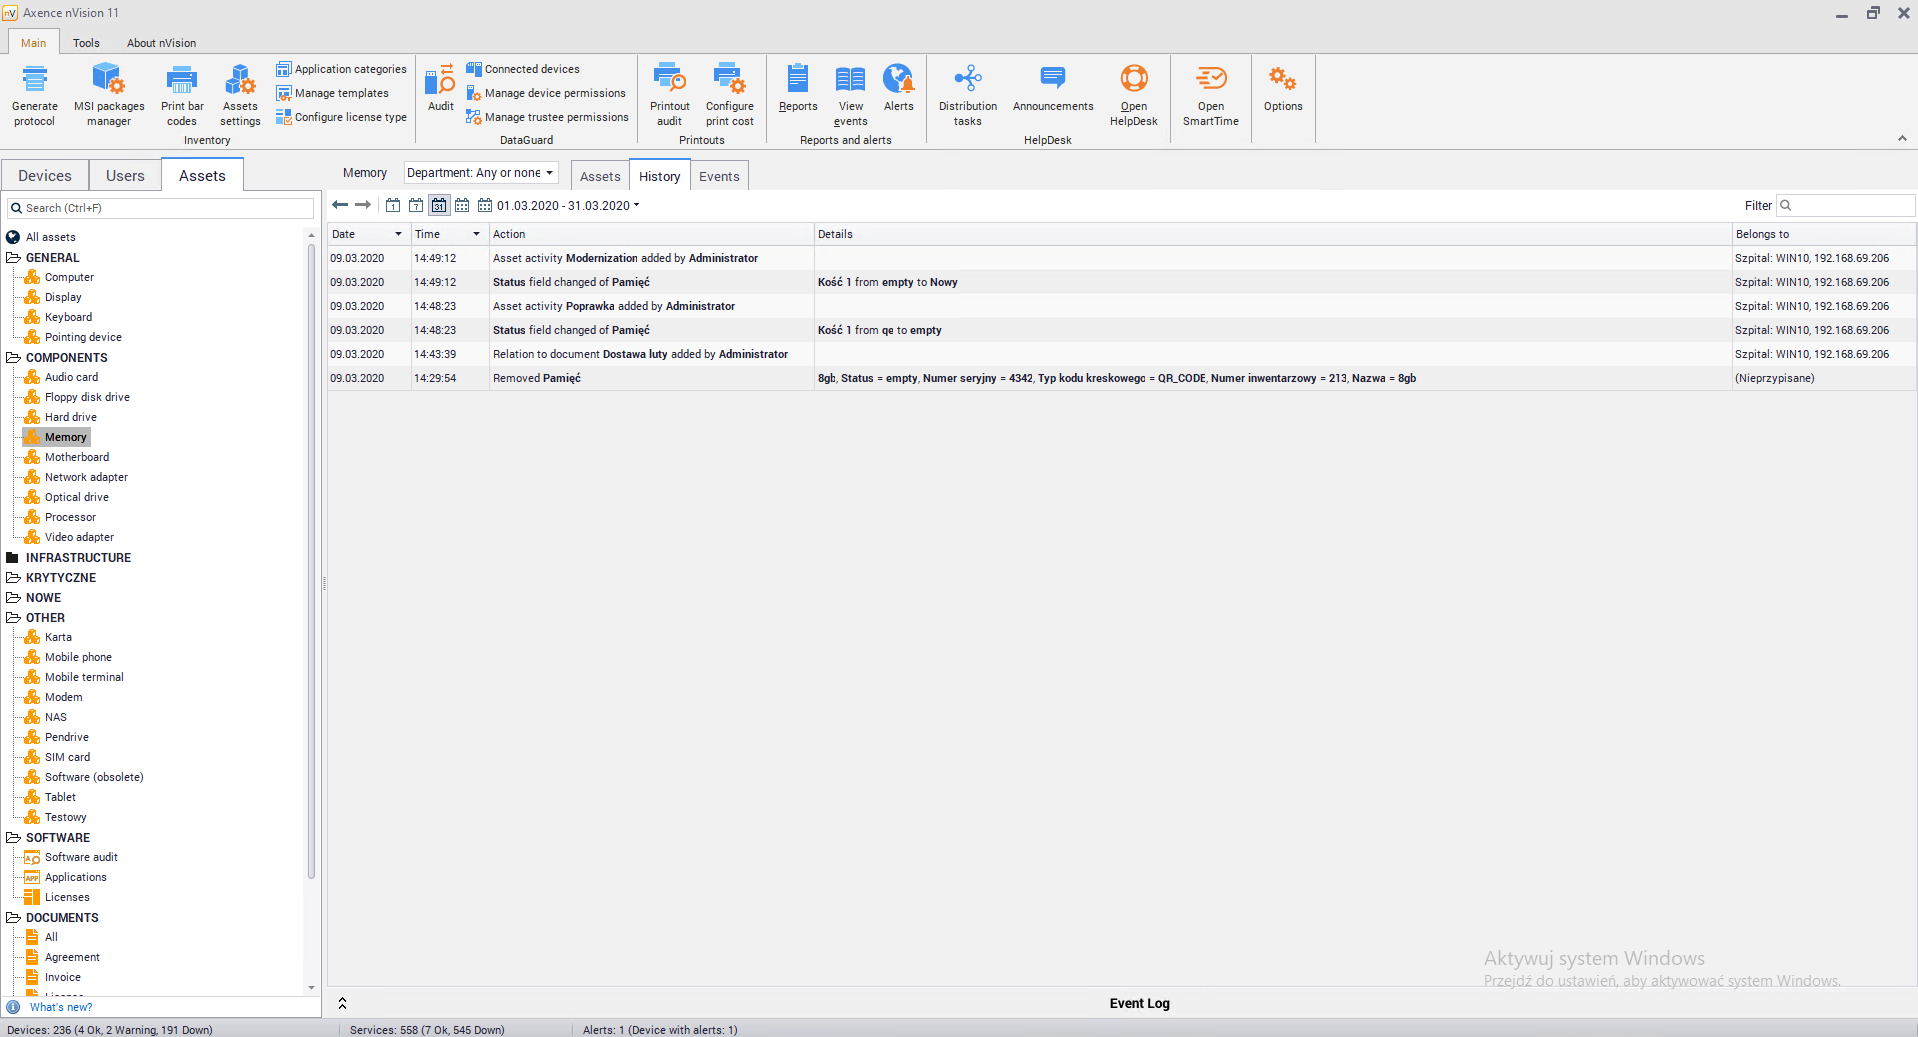Open the Tools ribbon tab
This screenshot has width=1918, height=1037.
click(x=86, y=43)
